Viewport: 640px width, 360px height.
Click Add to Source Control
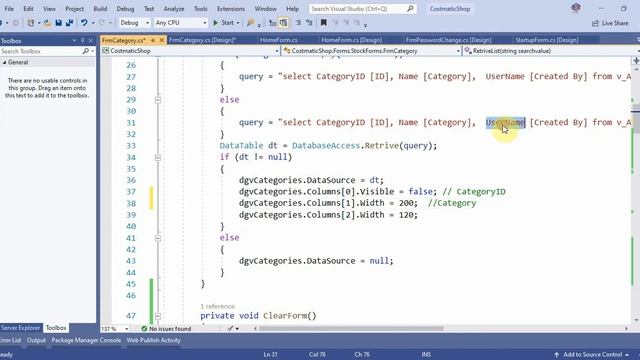click(592, 355)
